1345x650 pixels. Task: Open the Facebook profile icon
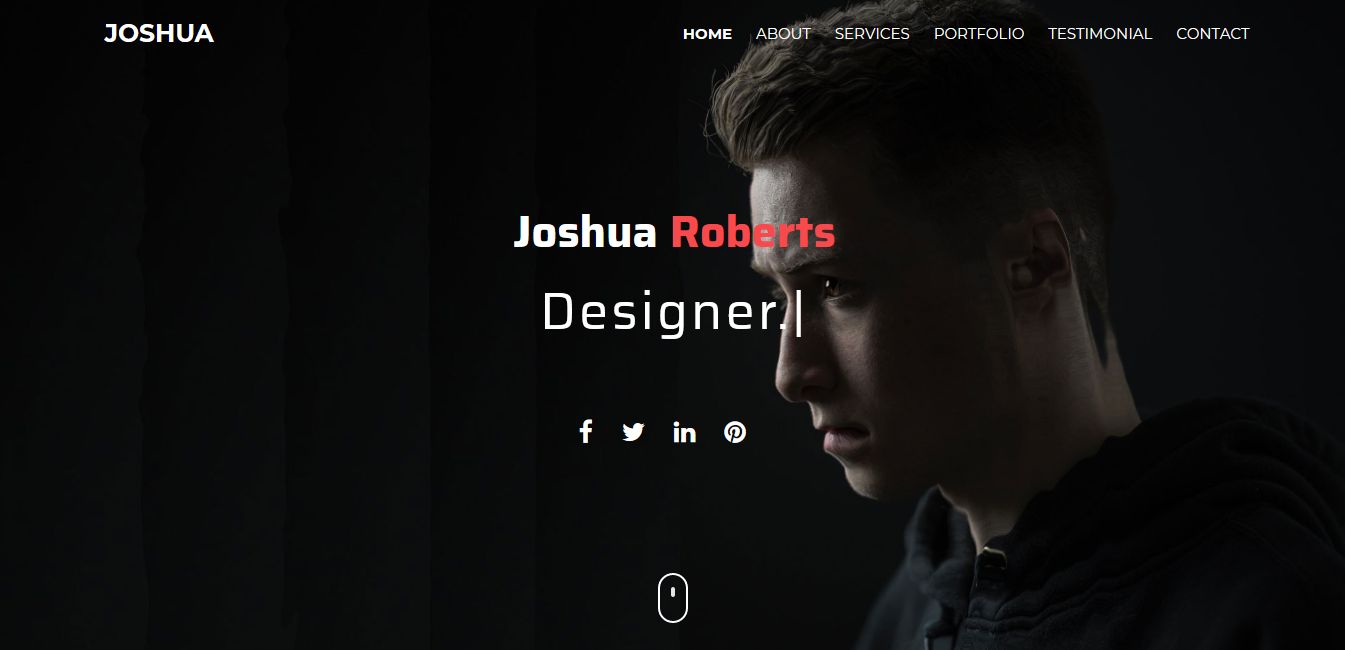(x=586, y=432)
